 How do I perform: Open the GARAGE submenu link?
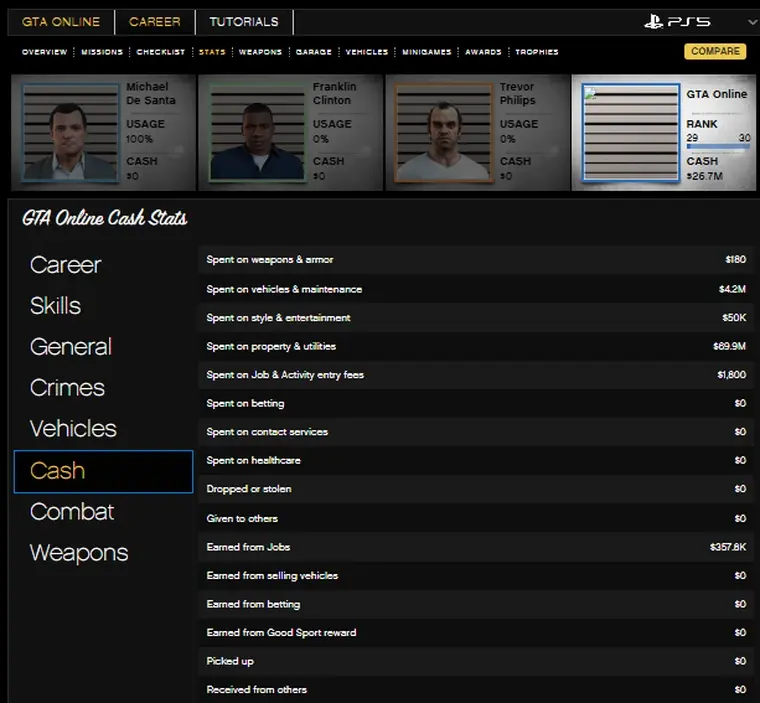pyautogui.click(x=314, y=52)
